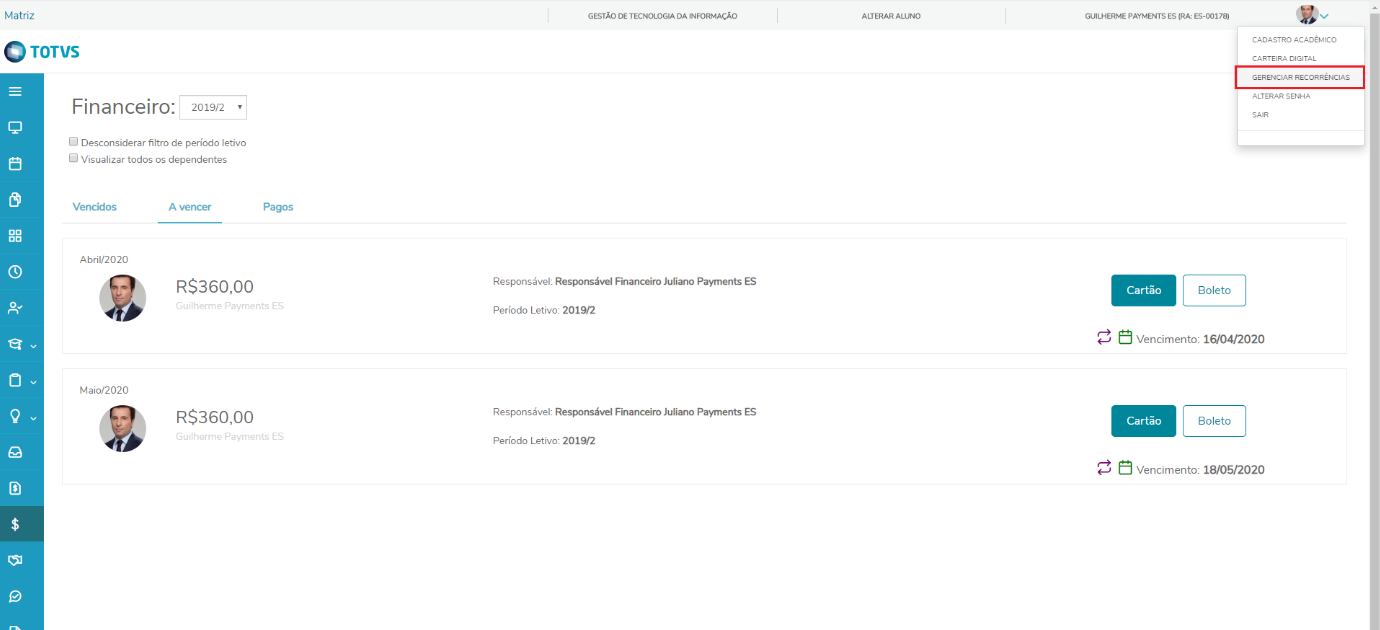Click 'Guilherme Payments ES (RA: ES-00178)' in header
This screenshot has height=630, width=1380.
pyautogui.click(x=1157, y=16)
